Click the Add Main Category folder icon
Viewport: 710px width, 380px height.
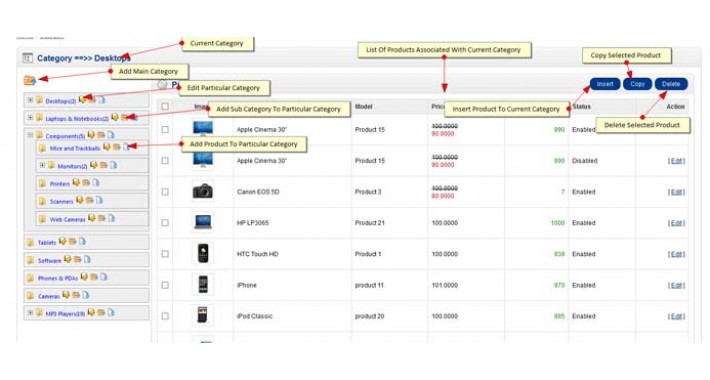pyautogui.click(x=29, y=81)
